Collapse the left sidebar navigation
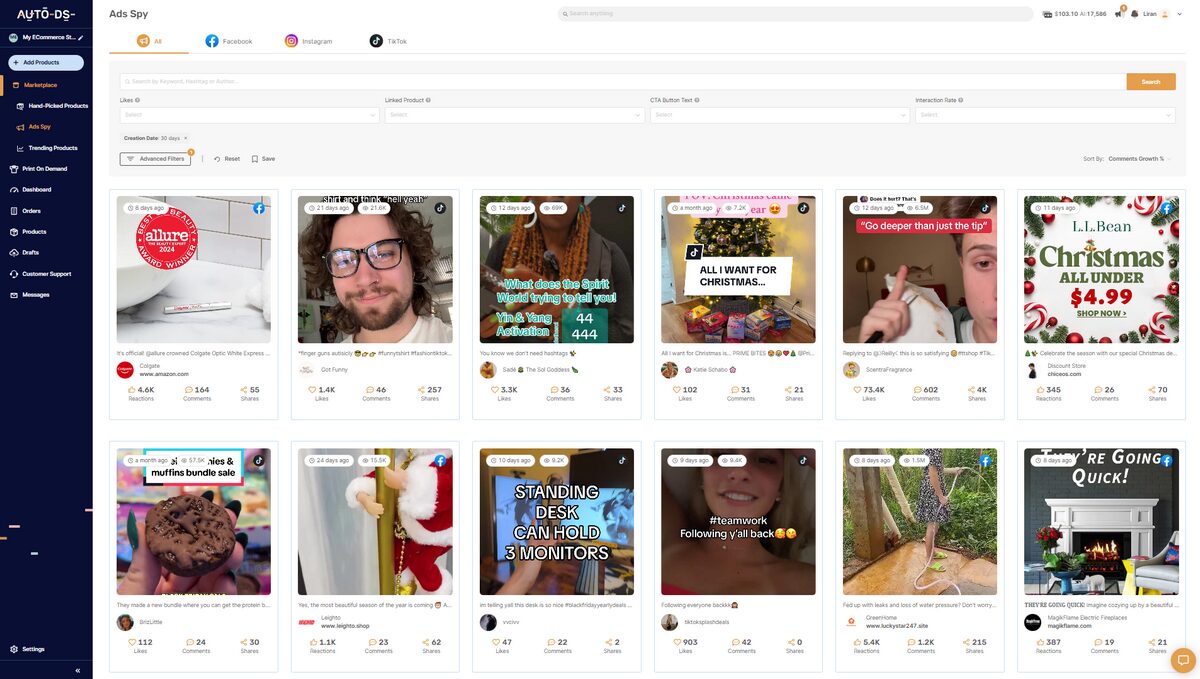Viewport: 1200px width, 679px height. pos(77,671)
